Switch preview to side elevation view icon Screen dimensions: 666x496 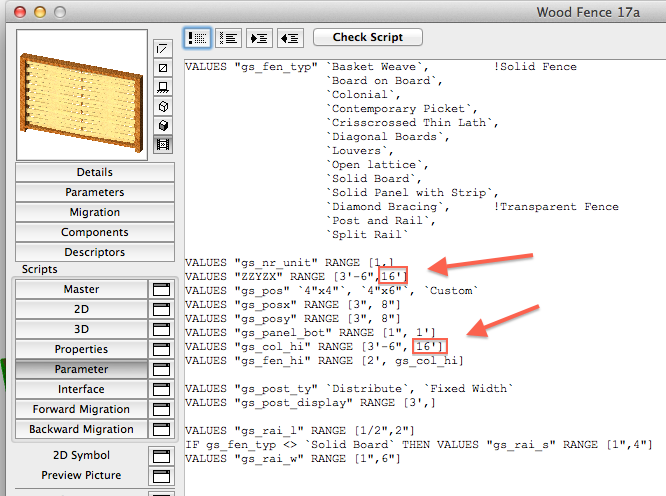point(163,87)
